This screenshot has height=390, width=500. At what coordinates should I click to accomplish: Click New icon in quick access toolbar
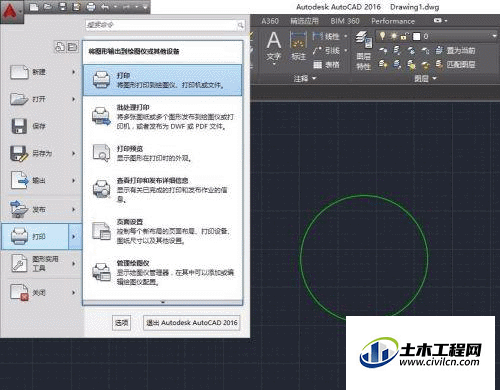point(34,7)
